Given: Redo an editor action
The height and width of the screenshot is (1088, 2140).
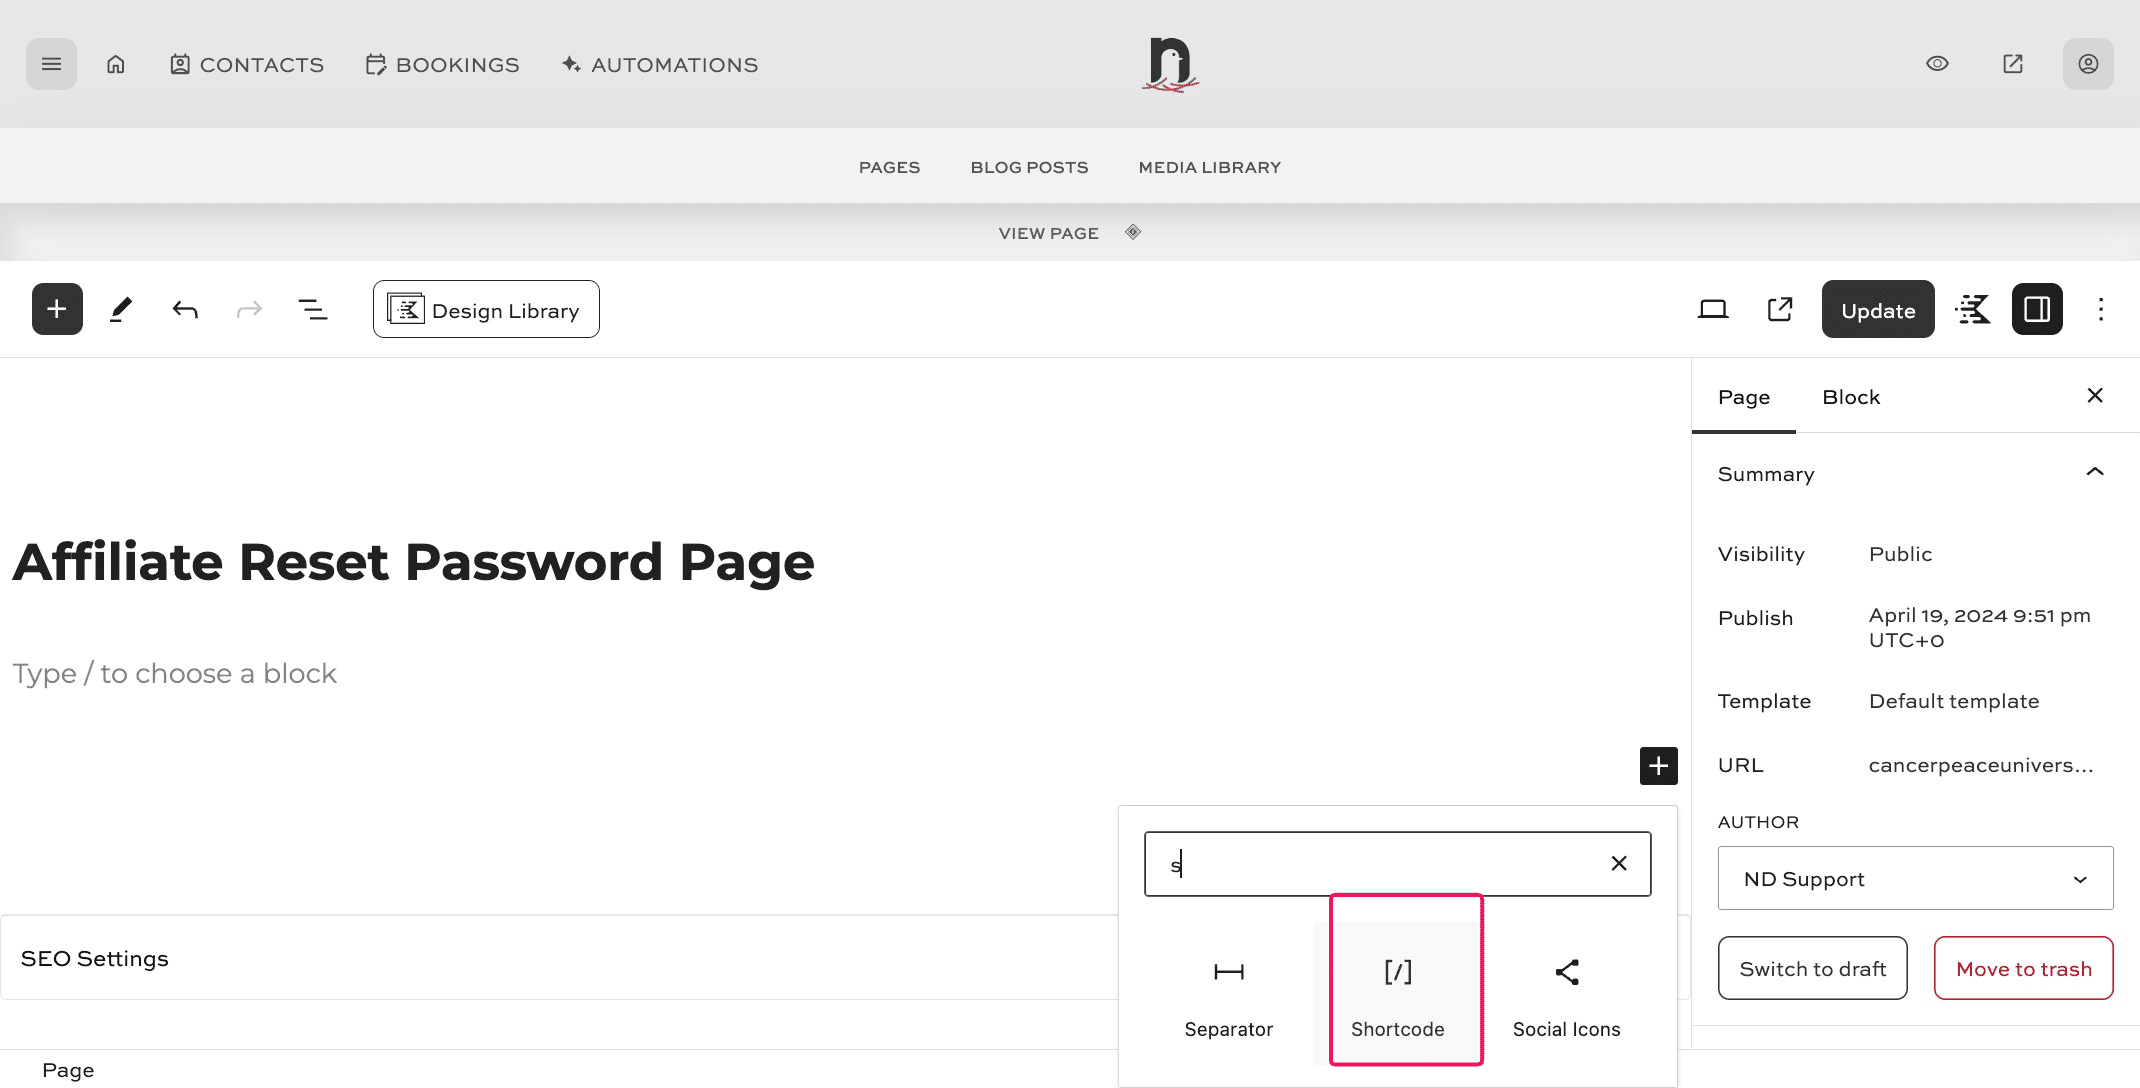Looking at the screenshot, I should [249, 309].
